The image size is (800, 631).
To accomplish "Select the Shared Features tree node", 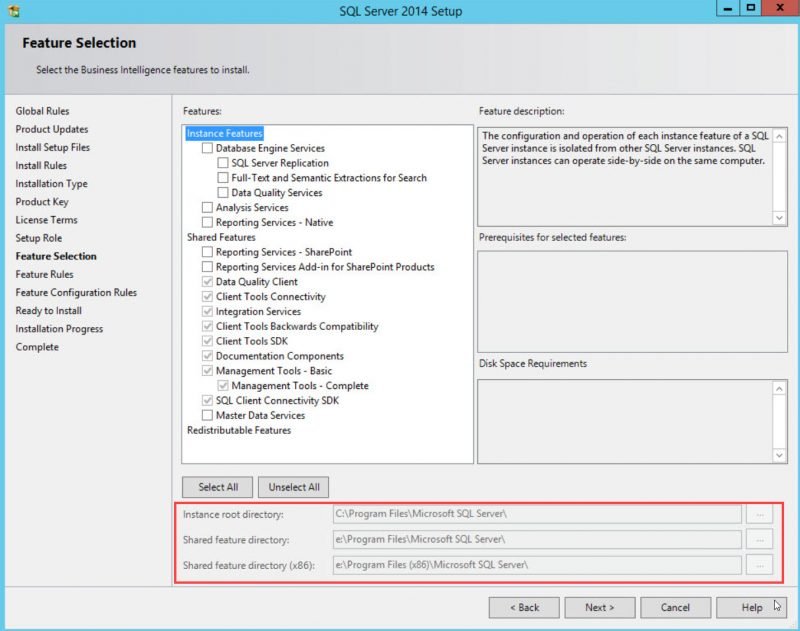I will point(221,237).
